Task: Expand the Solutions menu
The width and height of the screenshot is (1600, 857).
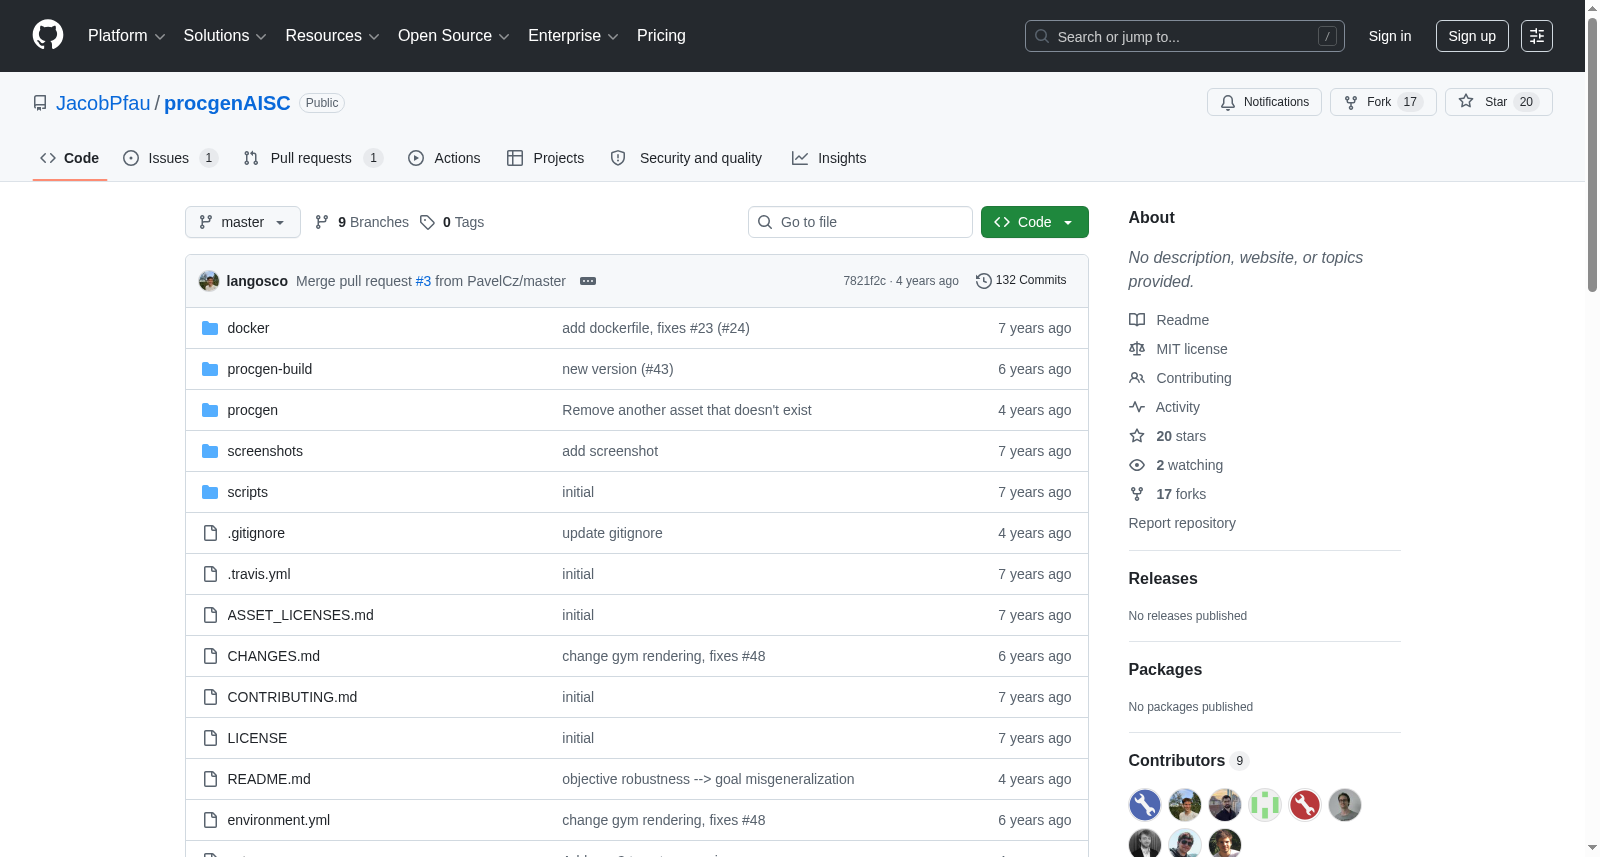Action: tap(225, 36)
